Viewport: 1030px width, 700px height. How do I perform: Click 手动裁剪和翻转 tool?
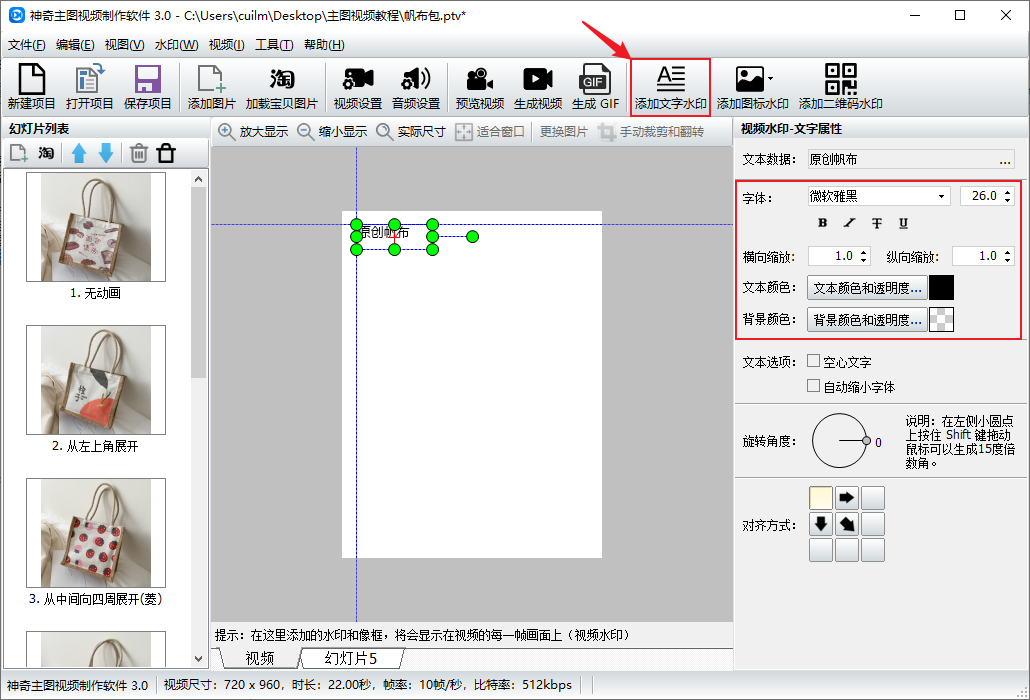[x=651, y=132]
